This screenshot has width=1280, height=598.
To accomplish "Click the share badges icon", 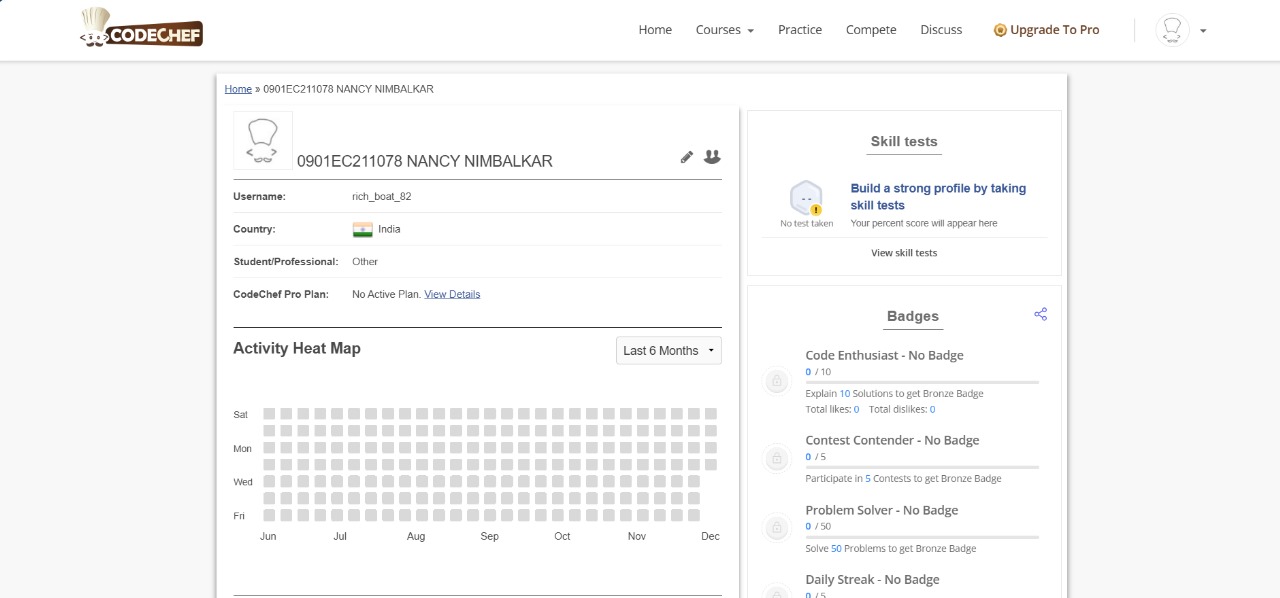I will pos(1040,314).
